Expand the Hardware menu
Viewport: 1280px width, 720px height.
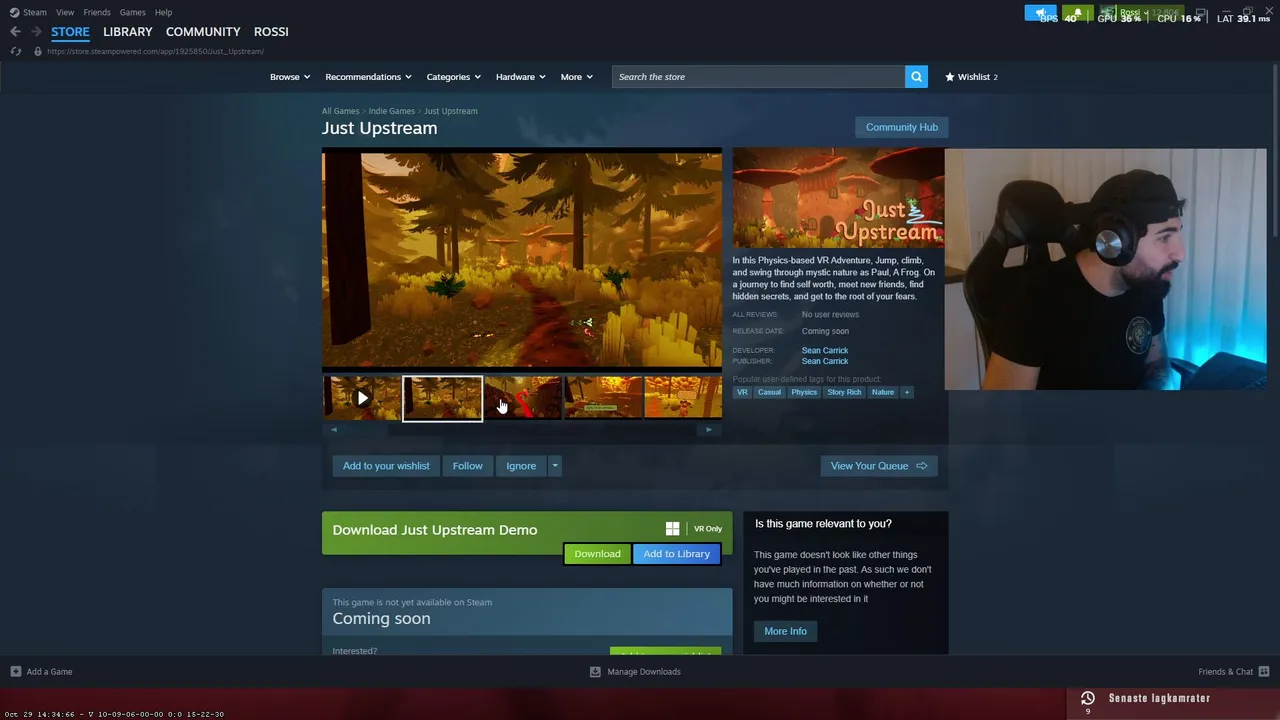(x=521, y=77)
